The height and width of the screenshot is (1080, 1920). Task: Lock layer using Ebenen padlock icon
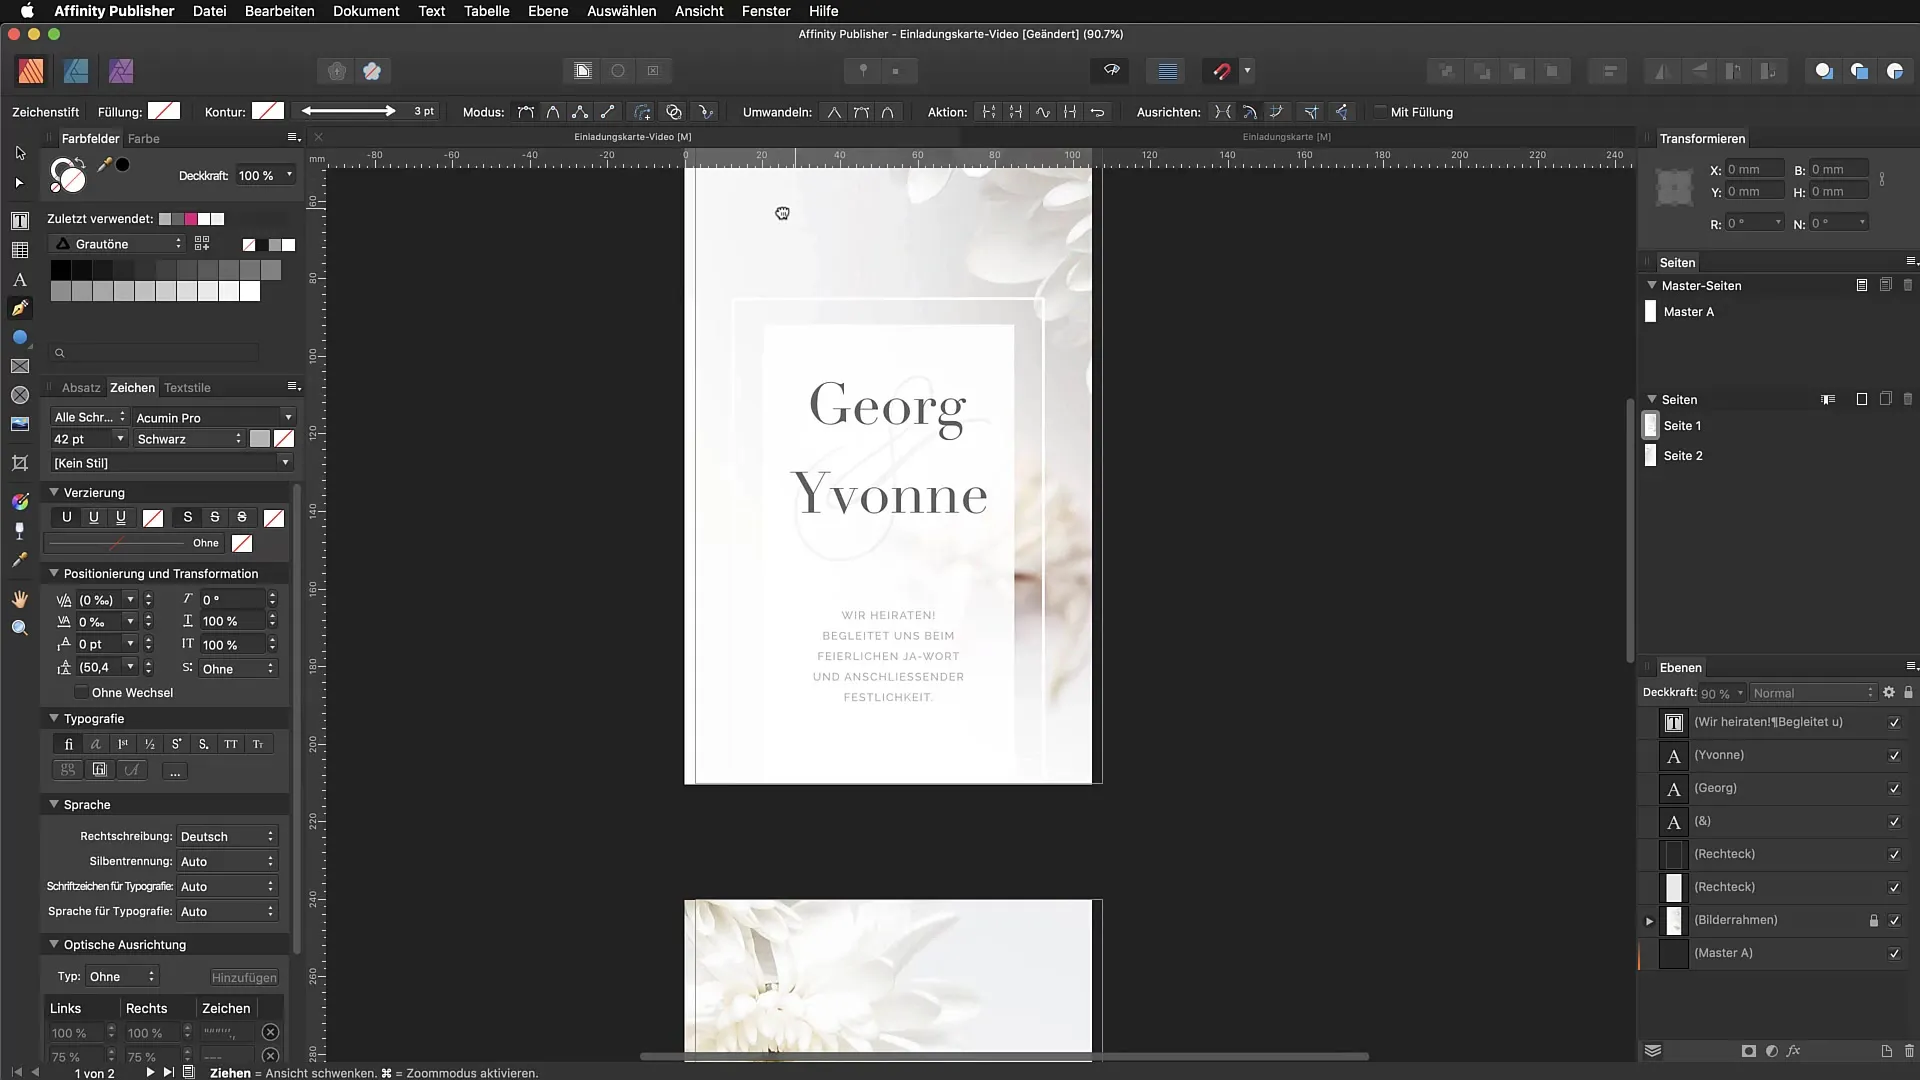pyautogui.click(x=1908, y=692)
